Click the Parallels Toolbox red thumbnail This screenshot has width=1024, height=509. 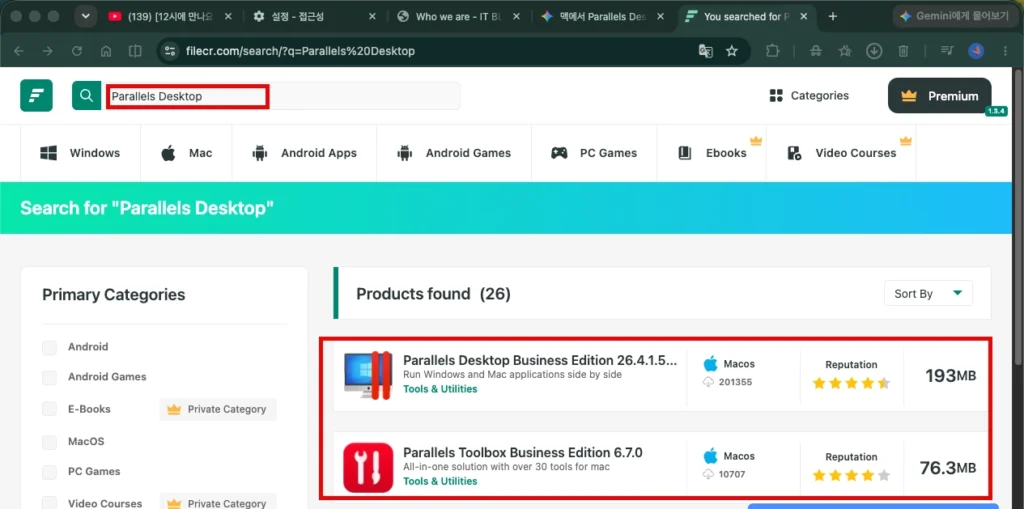click(368, 467)
